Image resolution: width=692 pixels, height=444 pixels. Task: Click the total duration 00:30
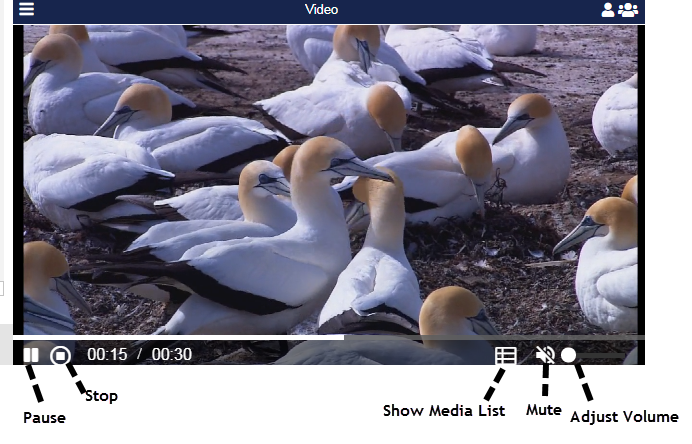tap(171, 354)
